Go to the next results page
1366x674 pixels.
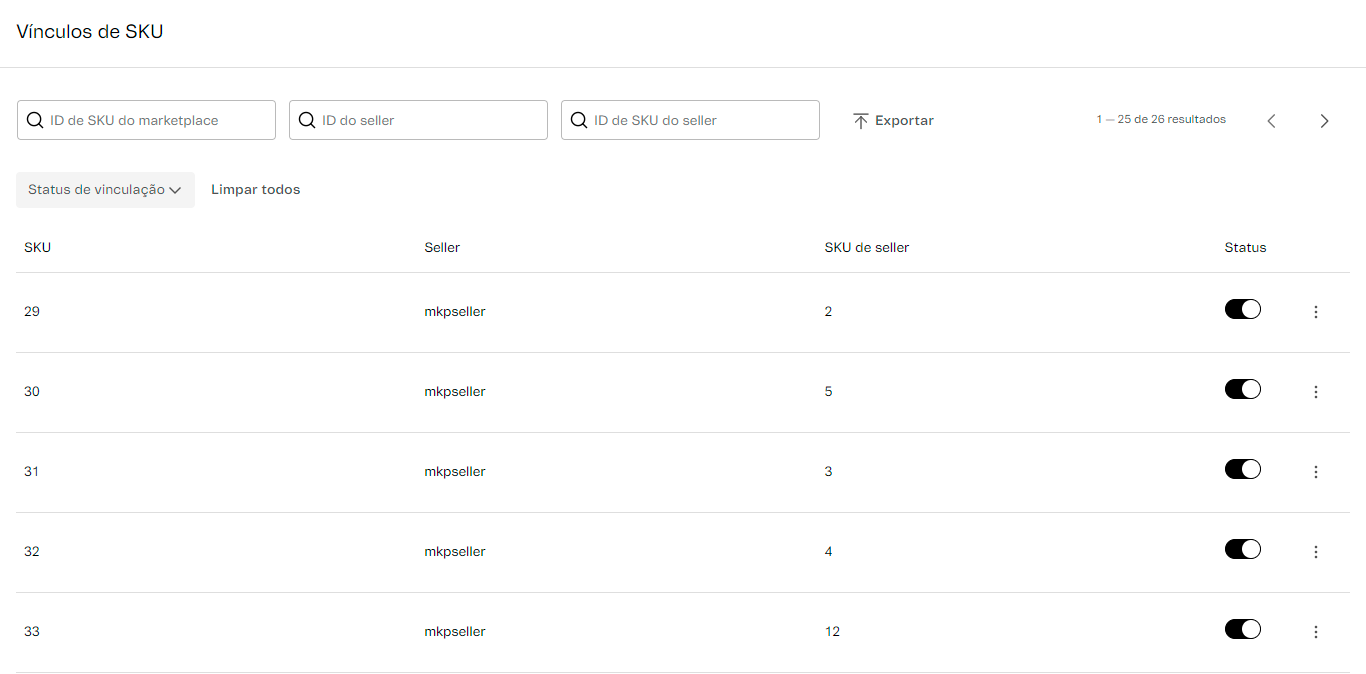pos(1324,121)
